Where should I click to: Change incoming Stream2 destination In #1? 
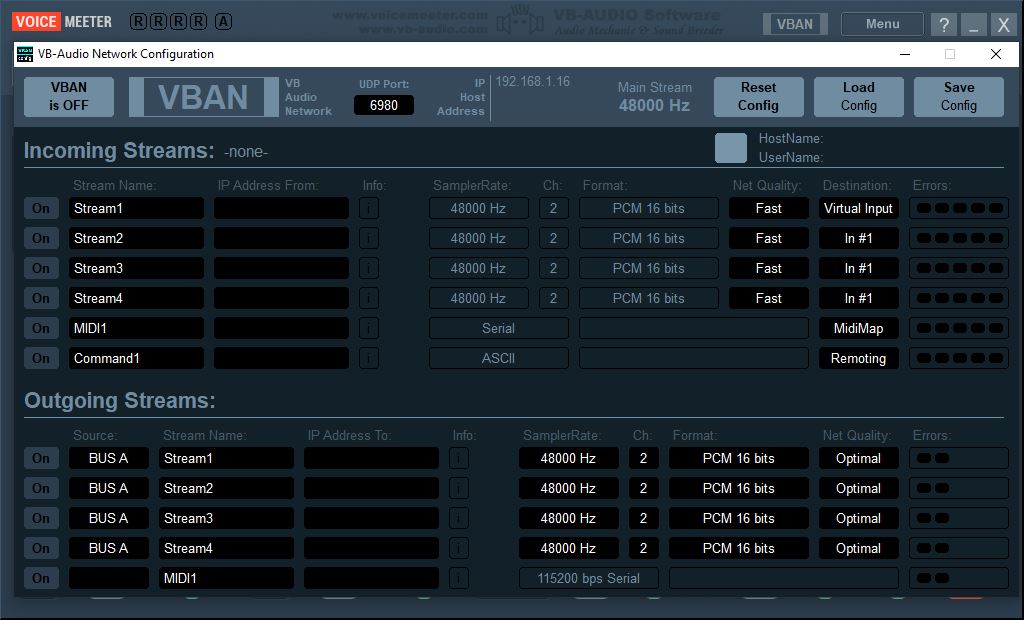858,238
